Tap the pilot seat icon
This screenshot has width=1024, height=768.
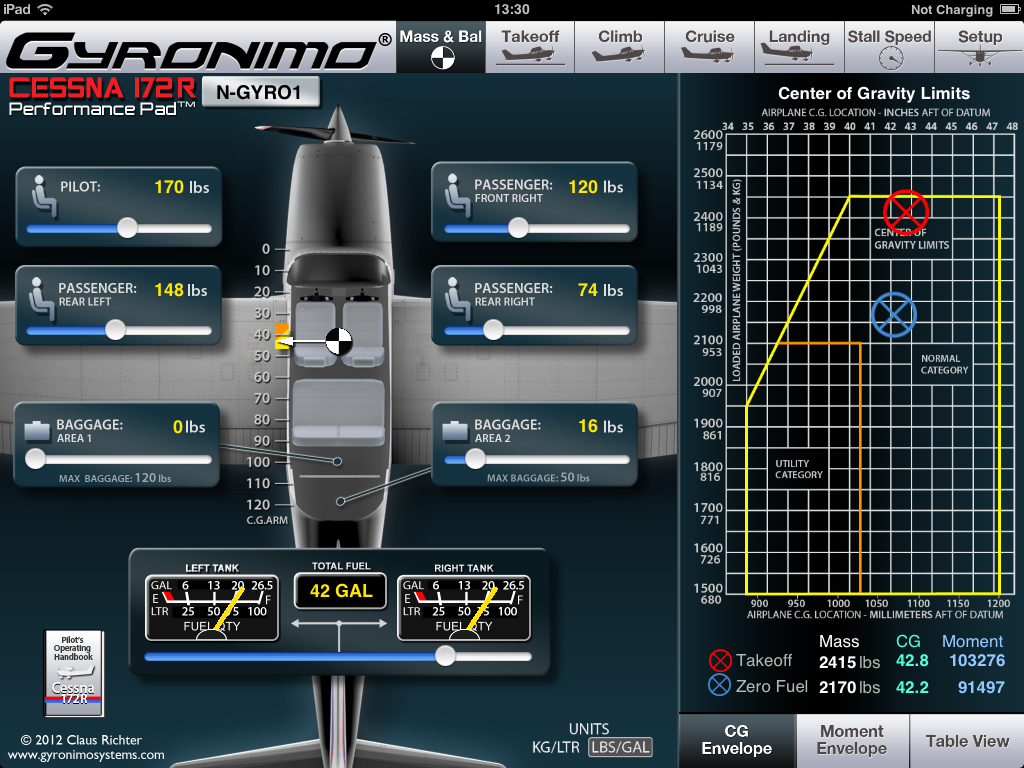coord(43,196)
